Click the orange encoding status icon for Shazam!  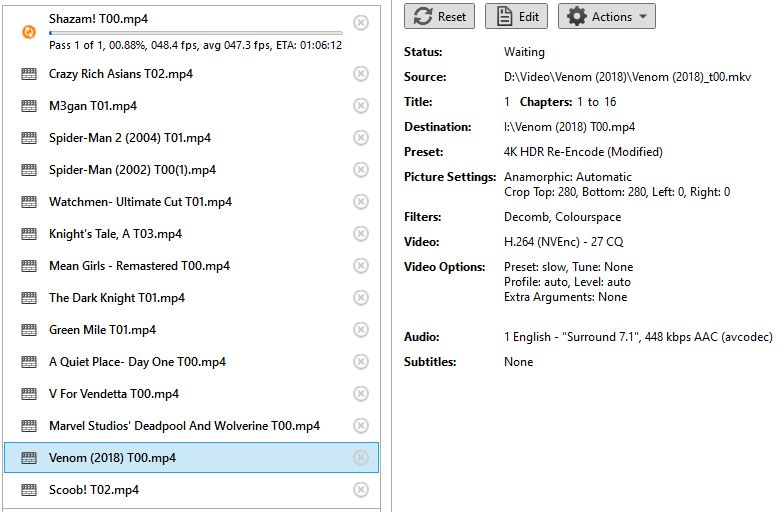[x=29, y=32]
